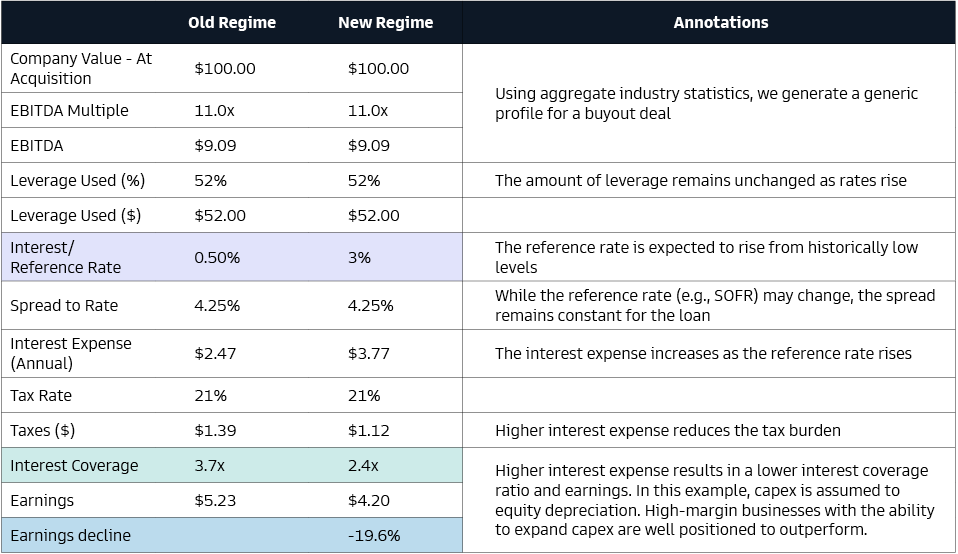Select the $3.77 interest expense value
This screenshot has height=554, width=958.
coord(369,353)
